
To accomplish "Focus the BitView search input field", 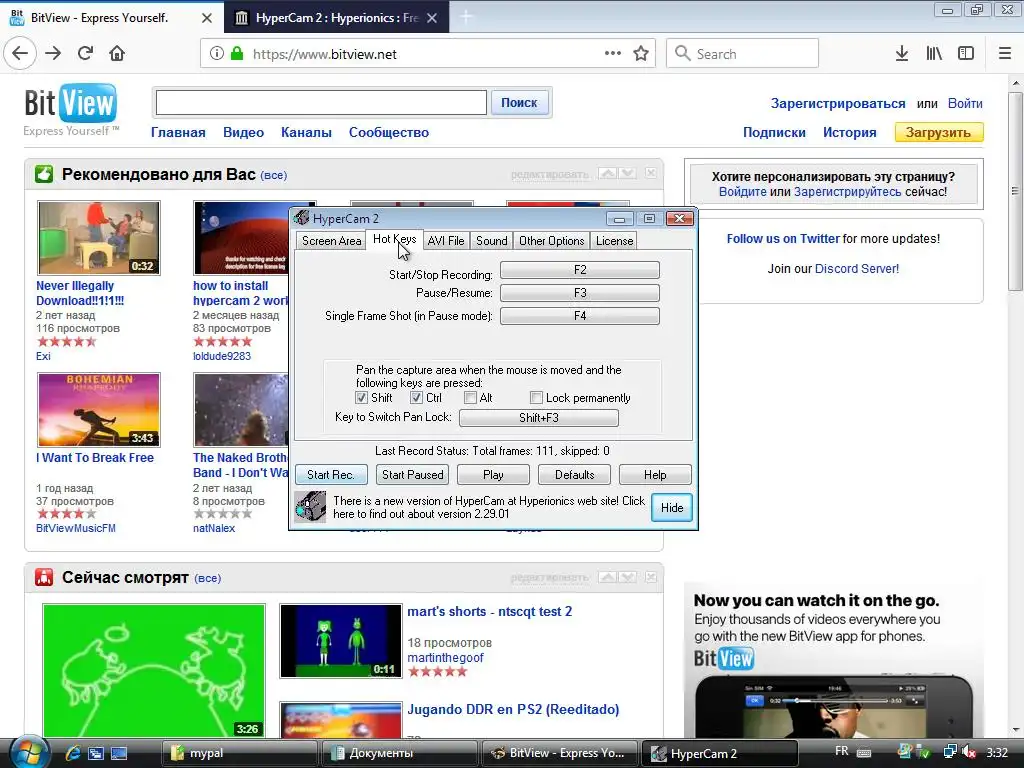I will coord(321,103).
